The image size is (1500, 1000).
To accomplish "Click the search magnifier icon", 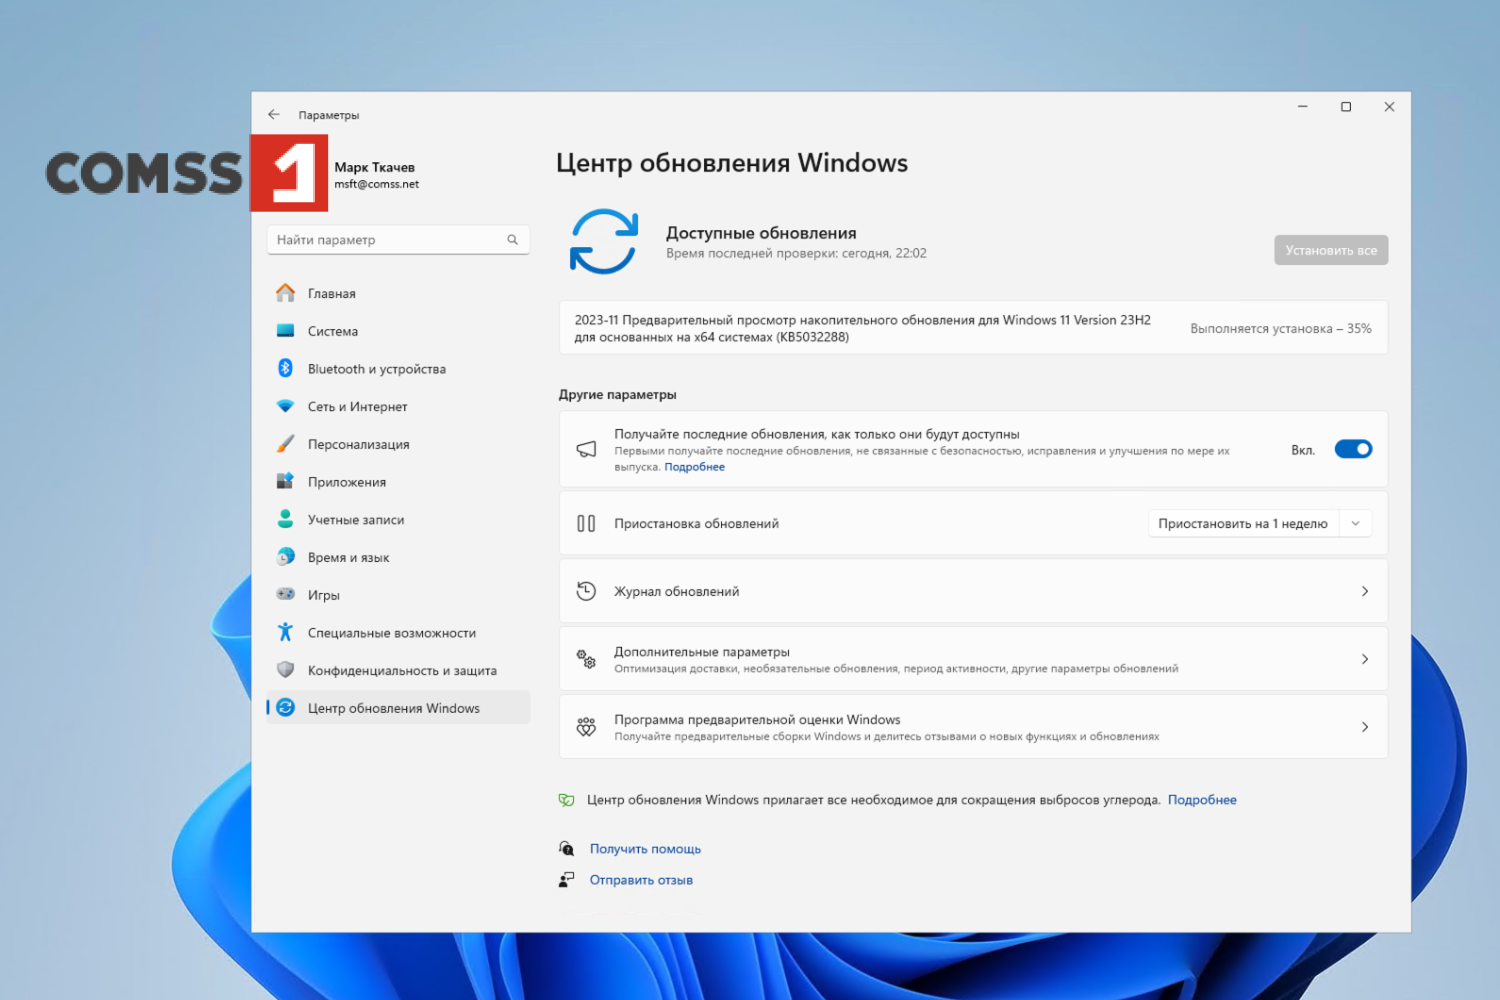I will 512,240.
